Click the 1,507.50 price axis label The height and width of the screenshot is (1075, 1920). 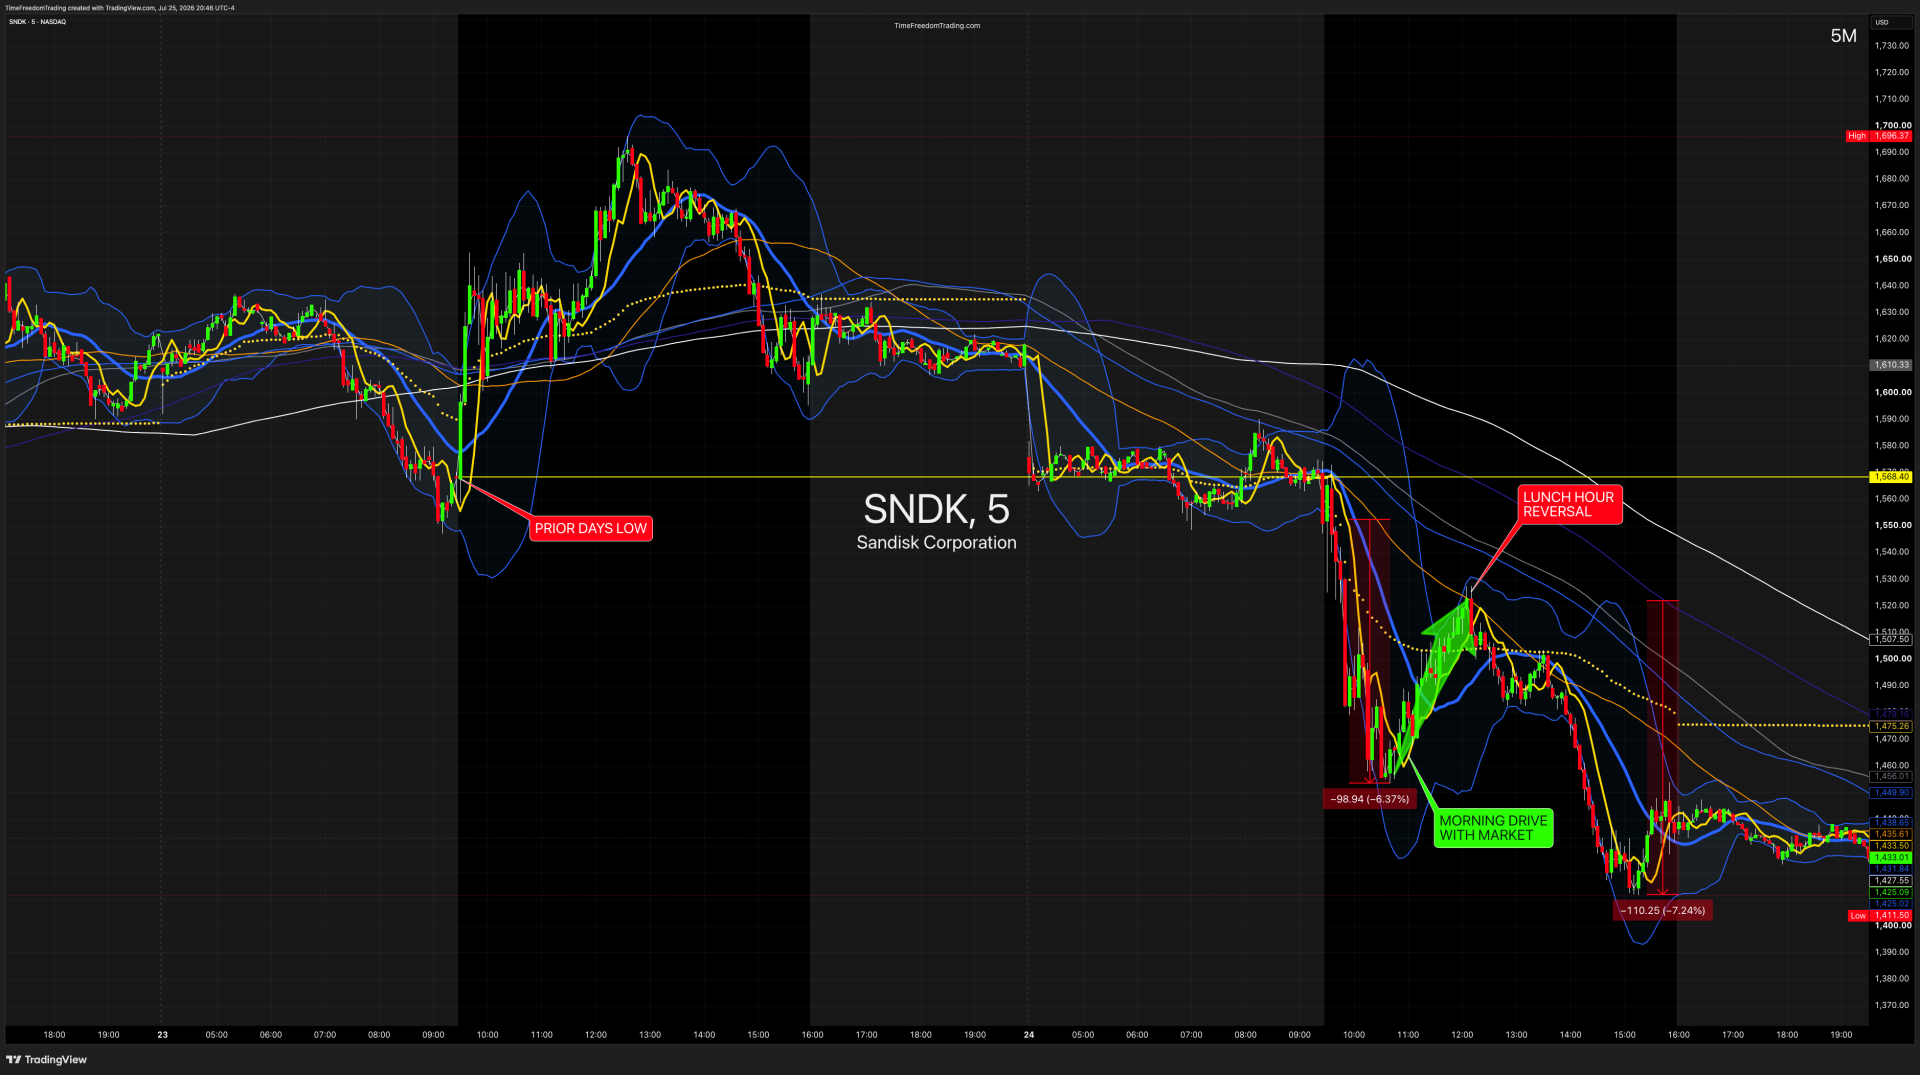(x=1891, y=639)
